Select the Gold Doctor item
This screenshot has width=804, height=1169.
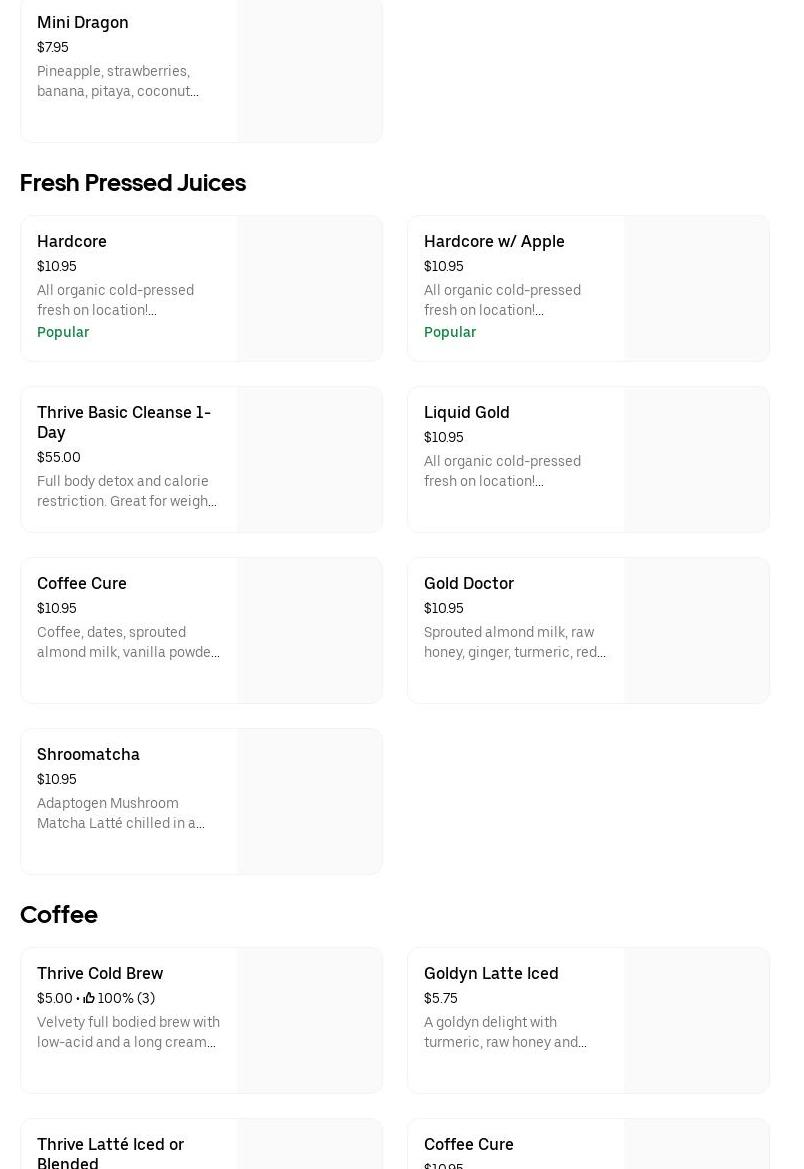click(469, 584)
